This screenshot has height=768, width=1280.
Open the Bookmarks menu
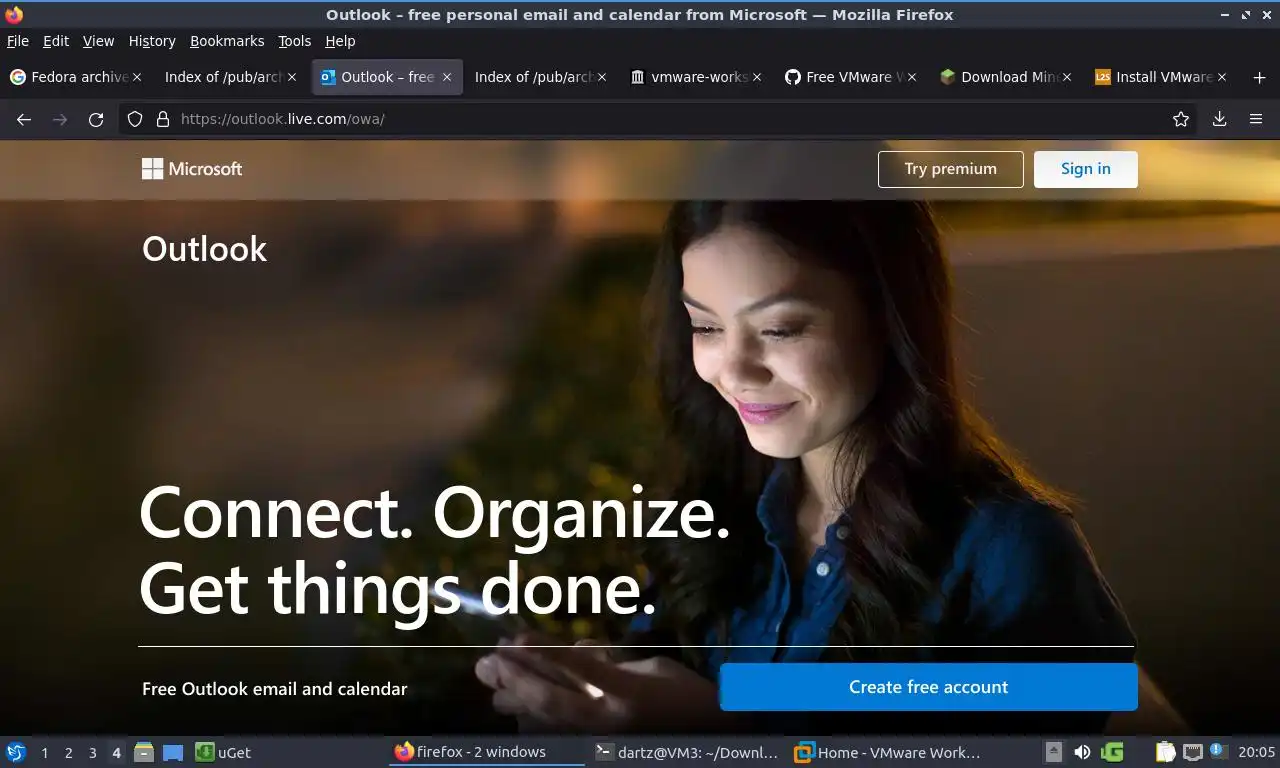227,41
